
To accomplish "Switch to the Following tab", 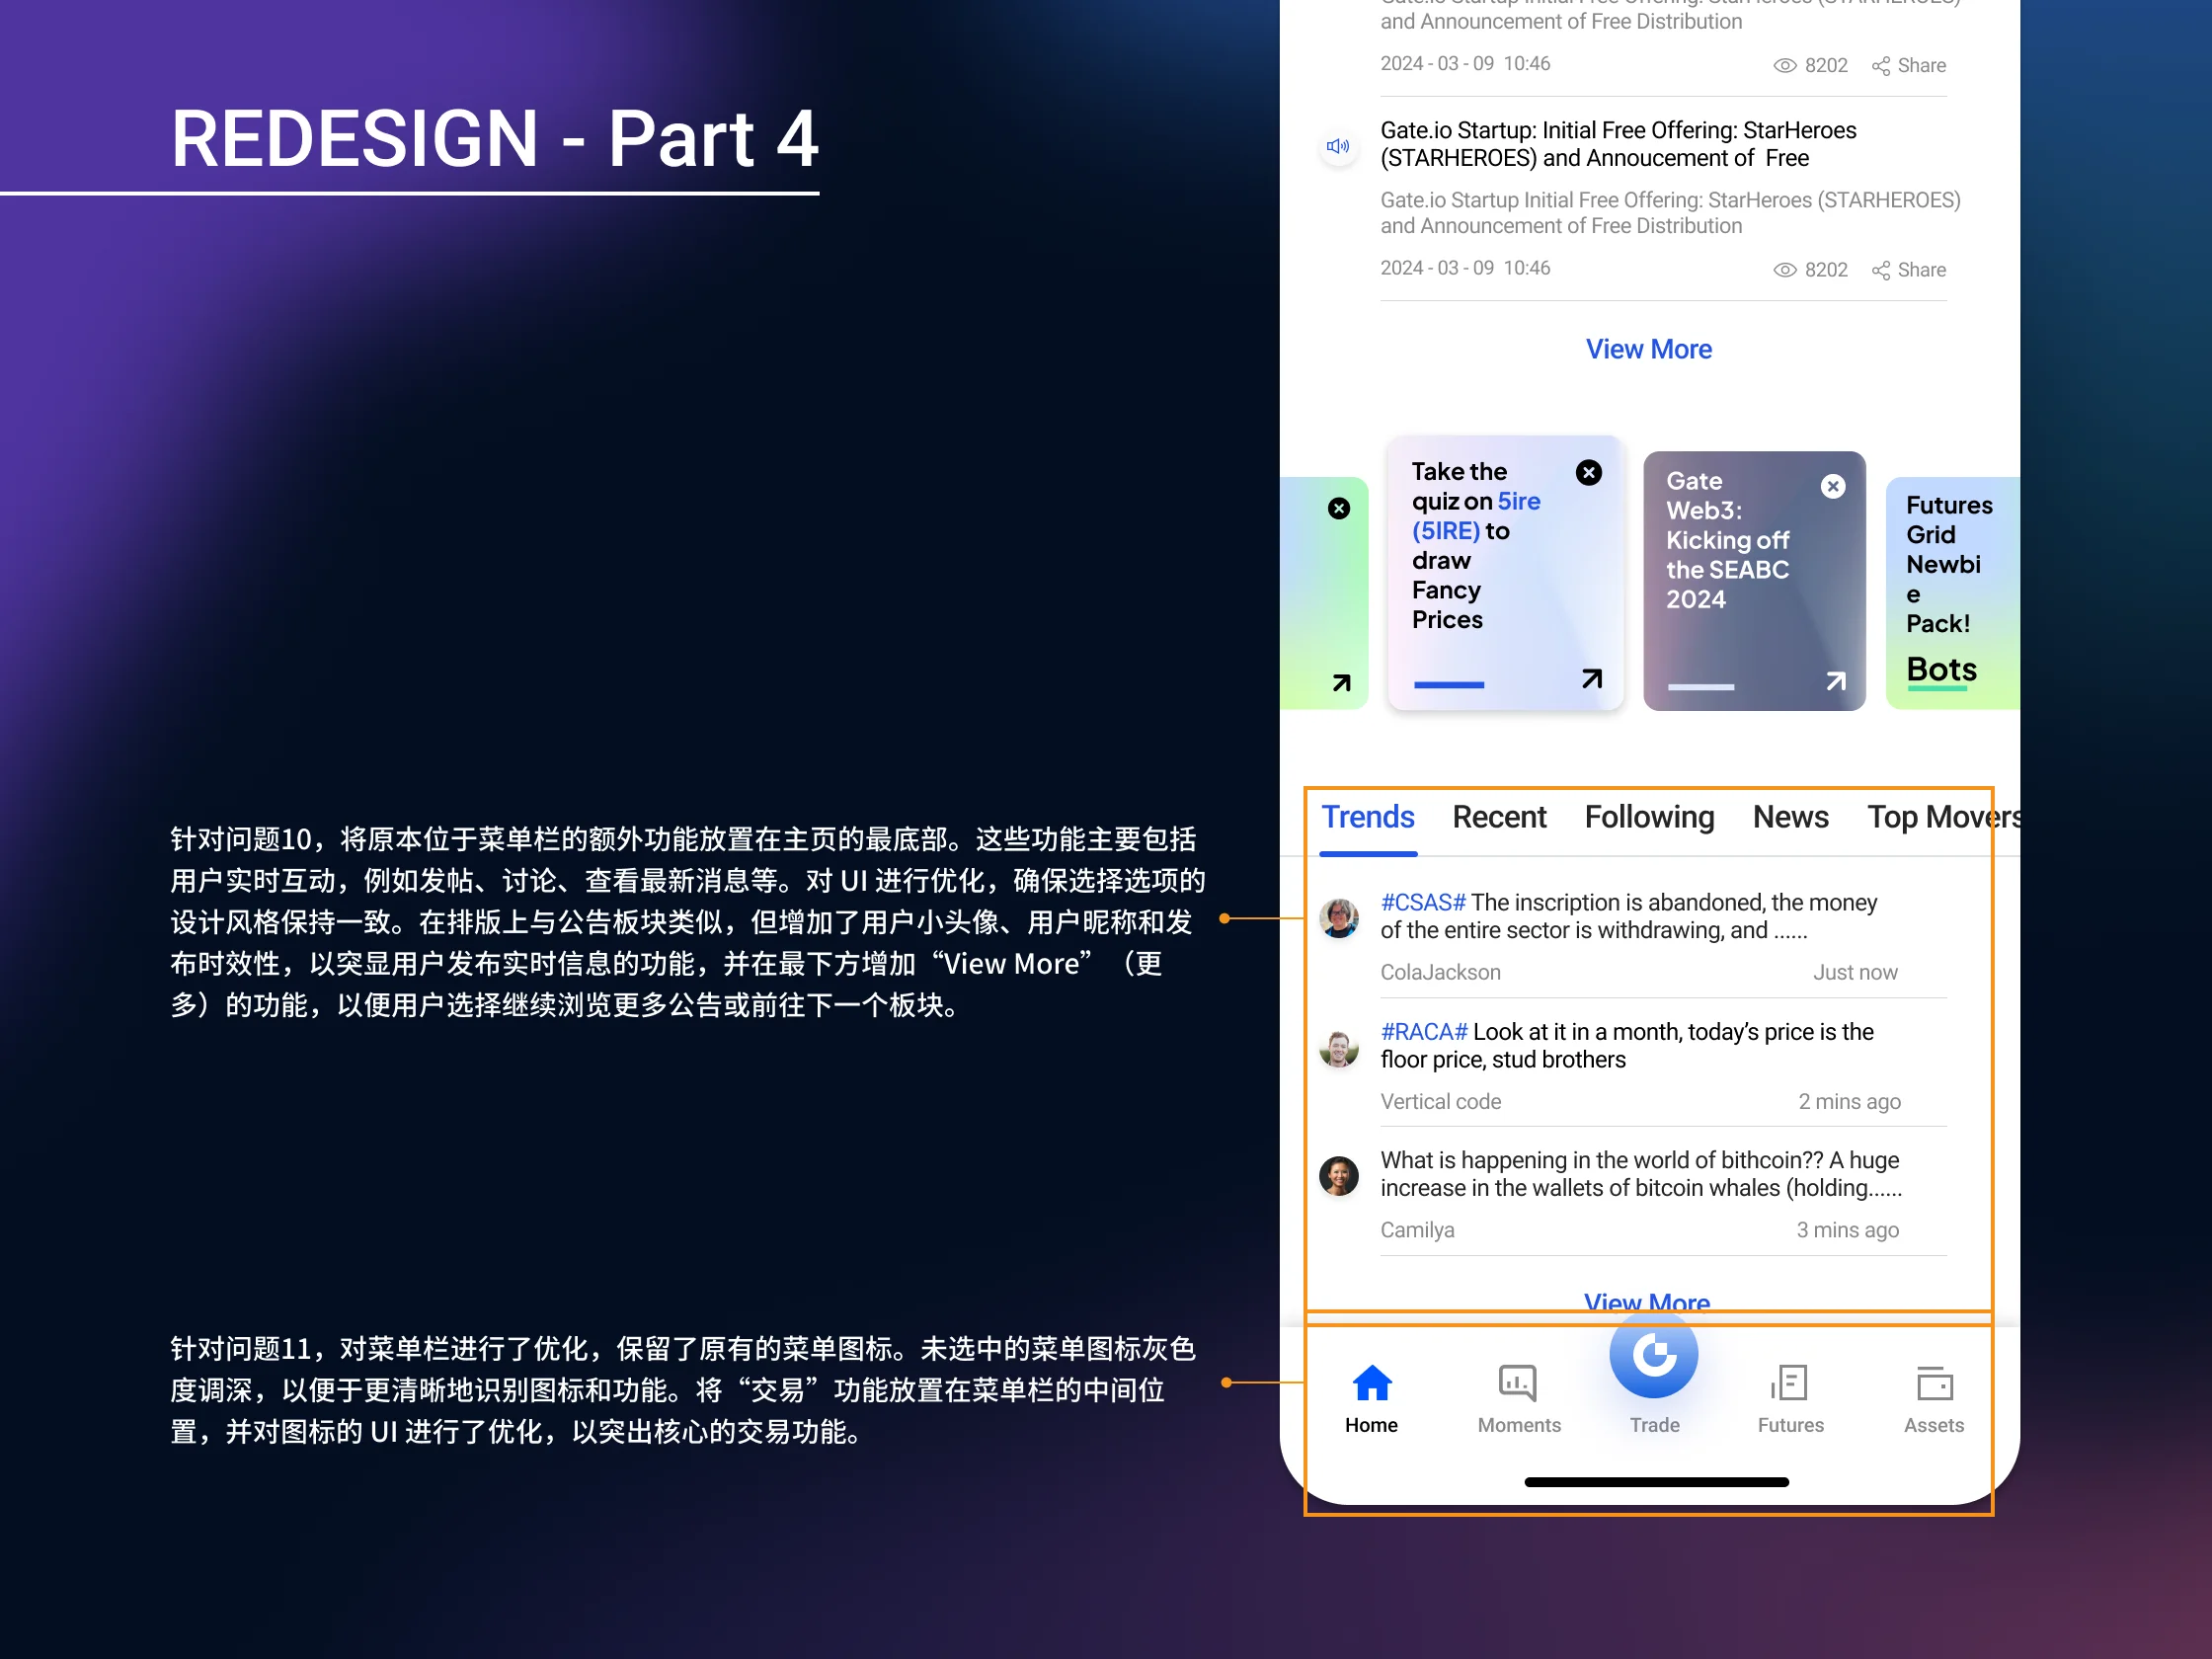I will tap(1649, 818).
